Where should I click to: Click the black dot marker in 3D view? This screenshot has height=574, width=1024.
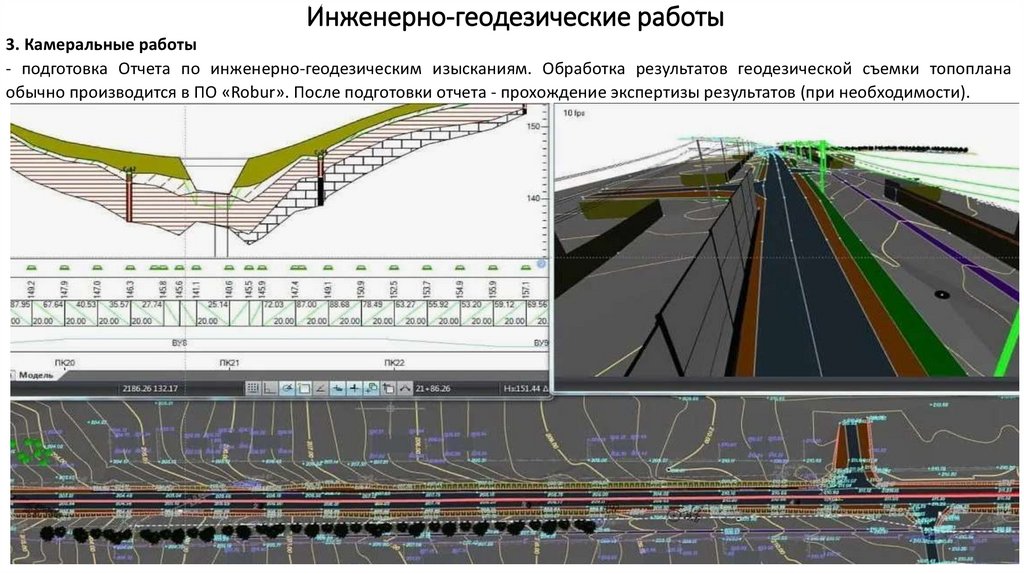[941, 295]
